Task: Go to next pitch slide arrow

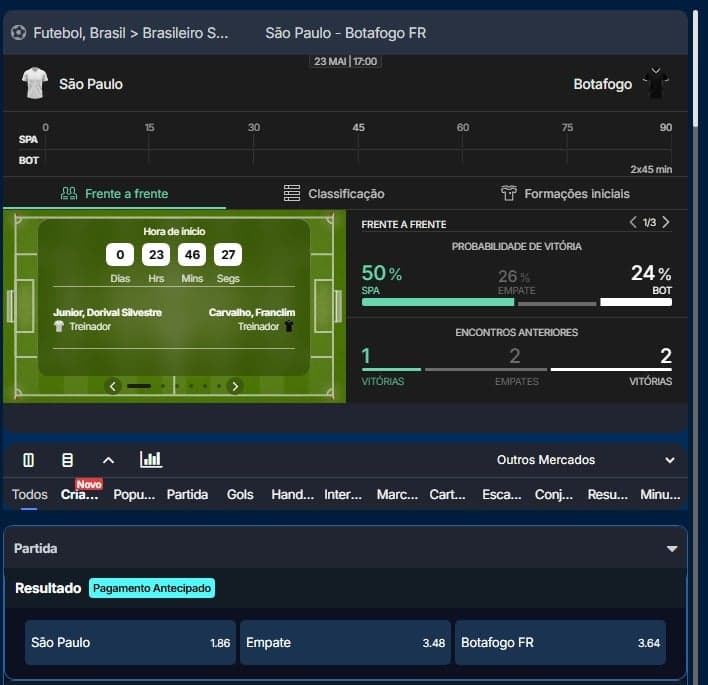Action: coord(235,386)
